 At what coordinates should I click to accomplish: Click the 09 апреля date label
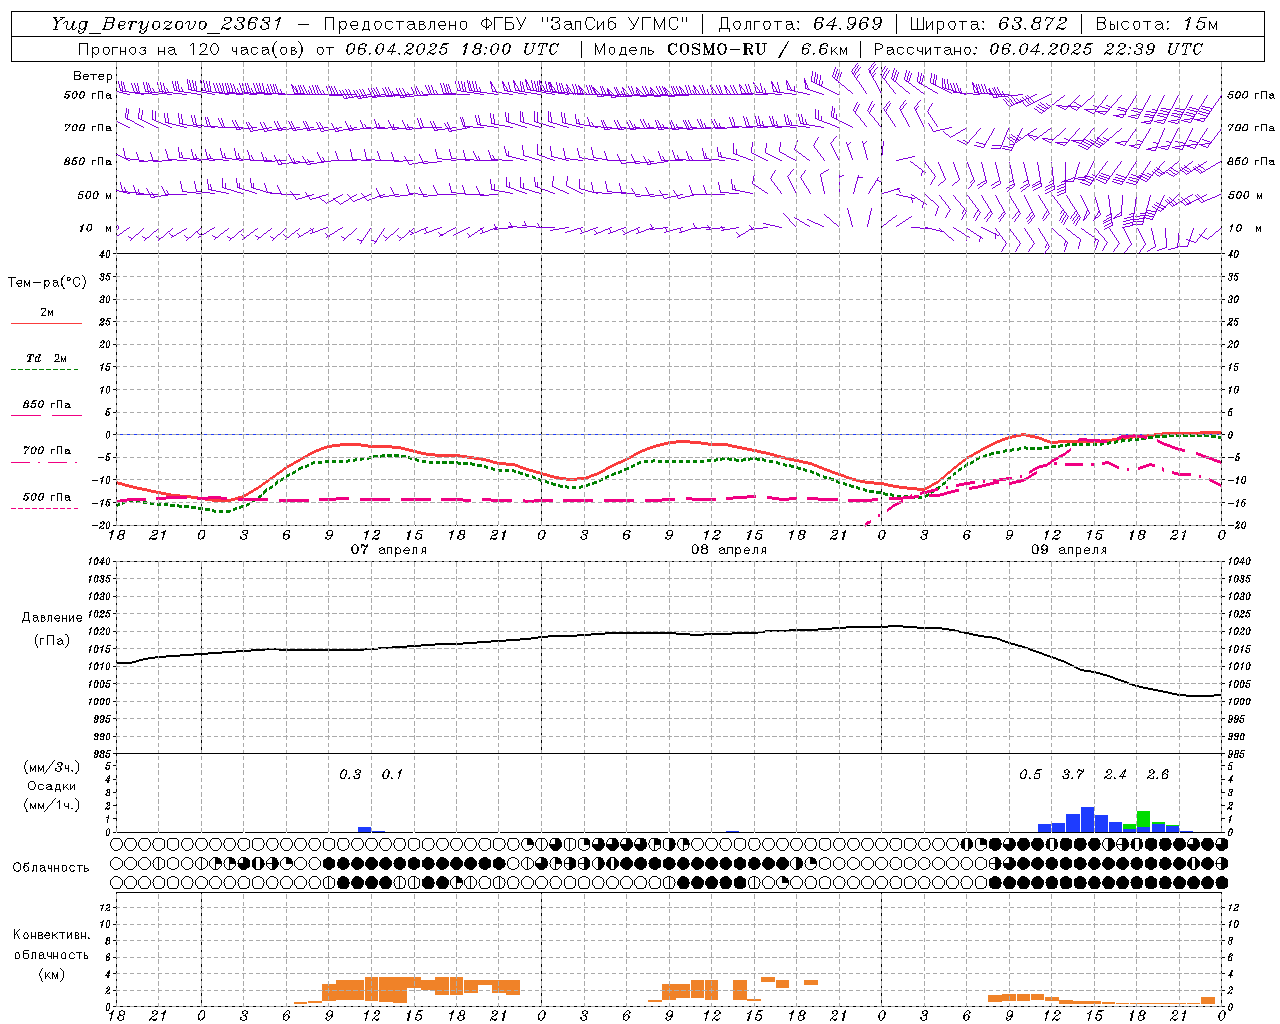click(x=1069, y=550)
